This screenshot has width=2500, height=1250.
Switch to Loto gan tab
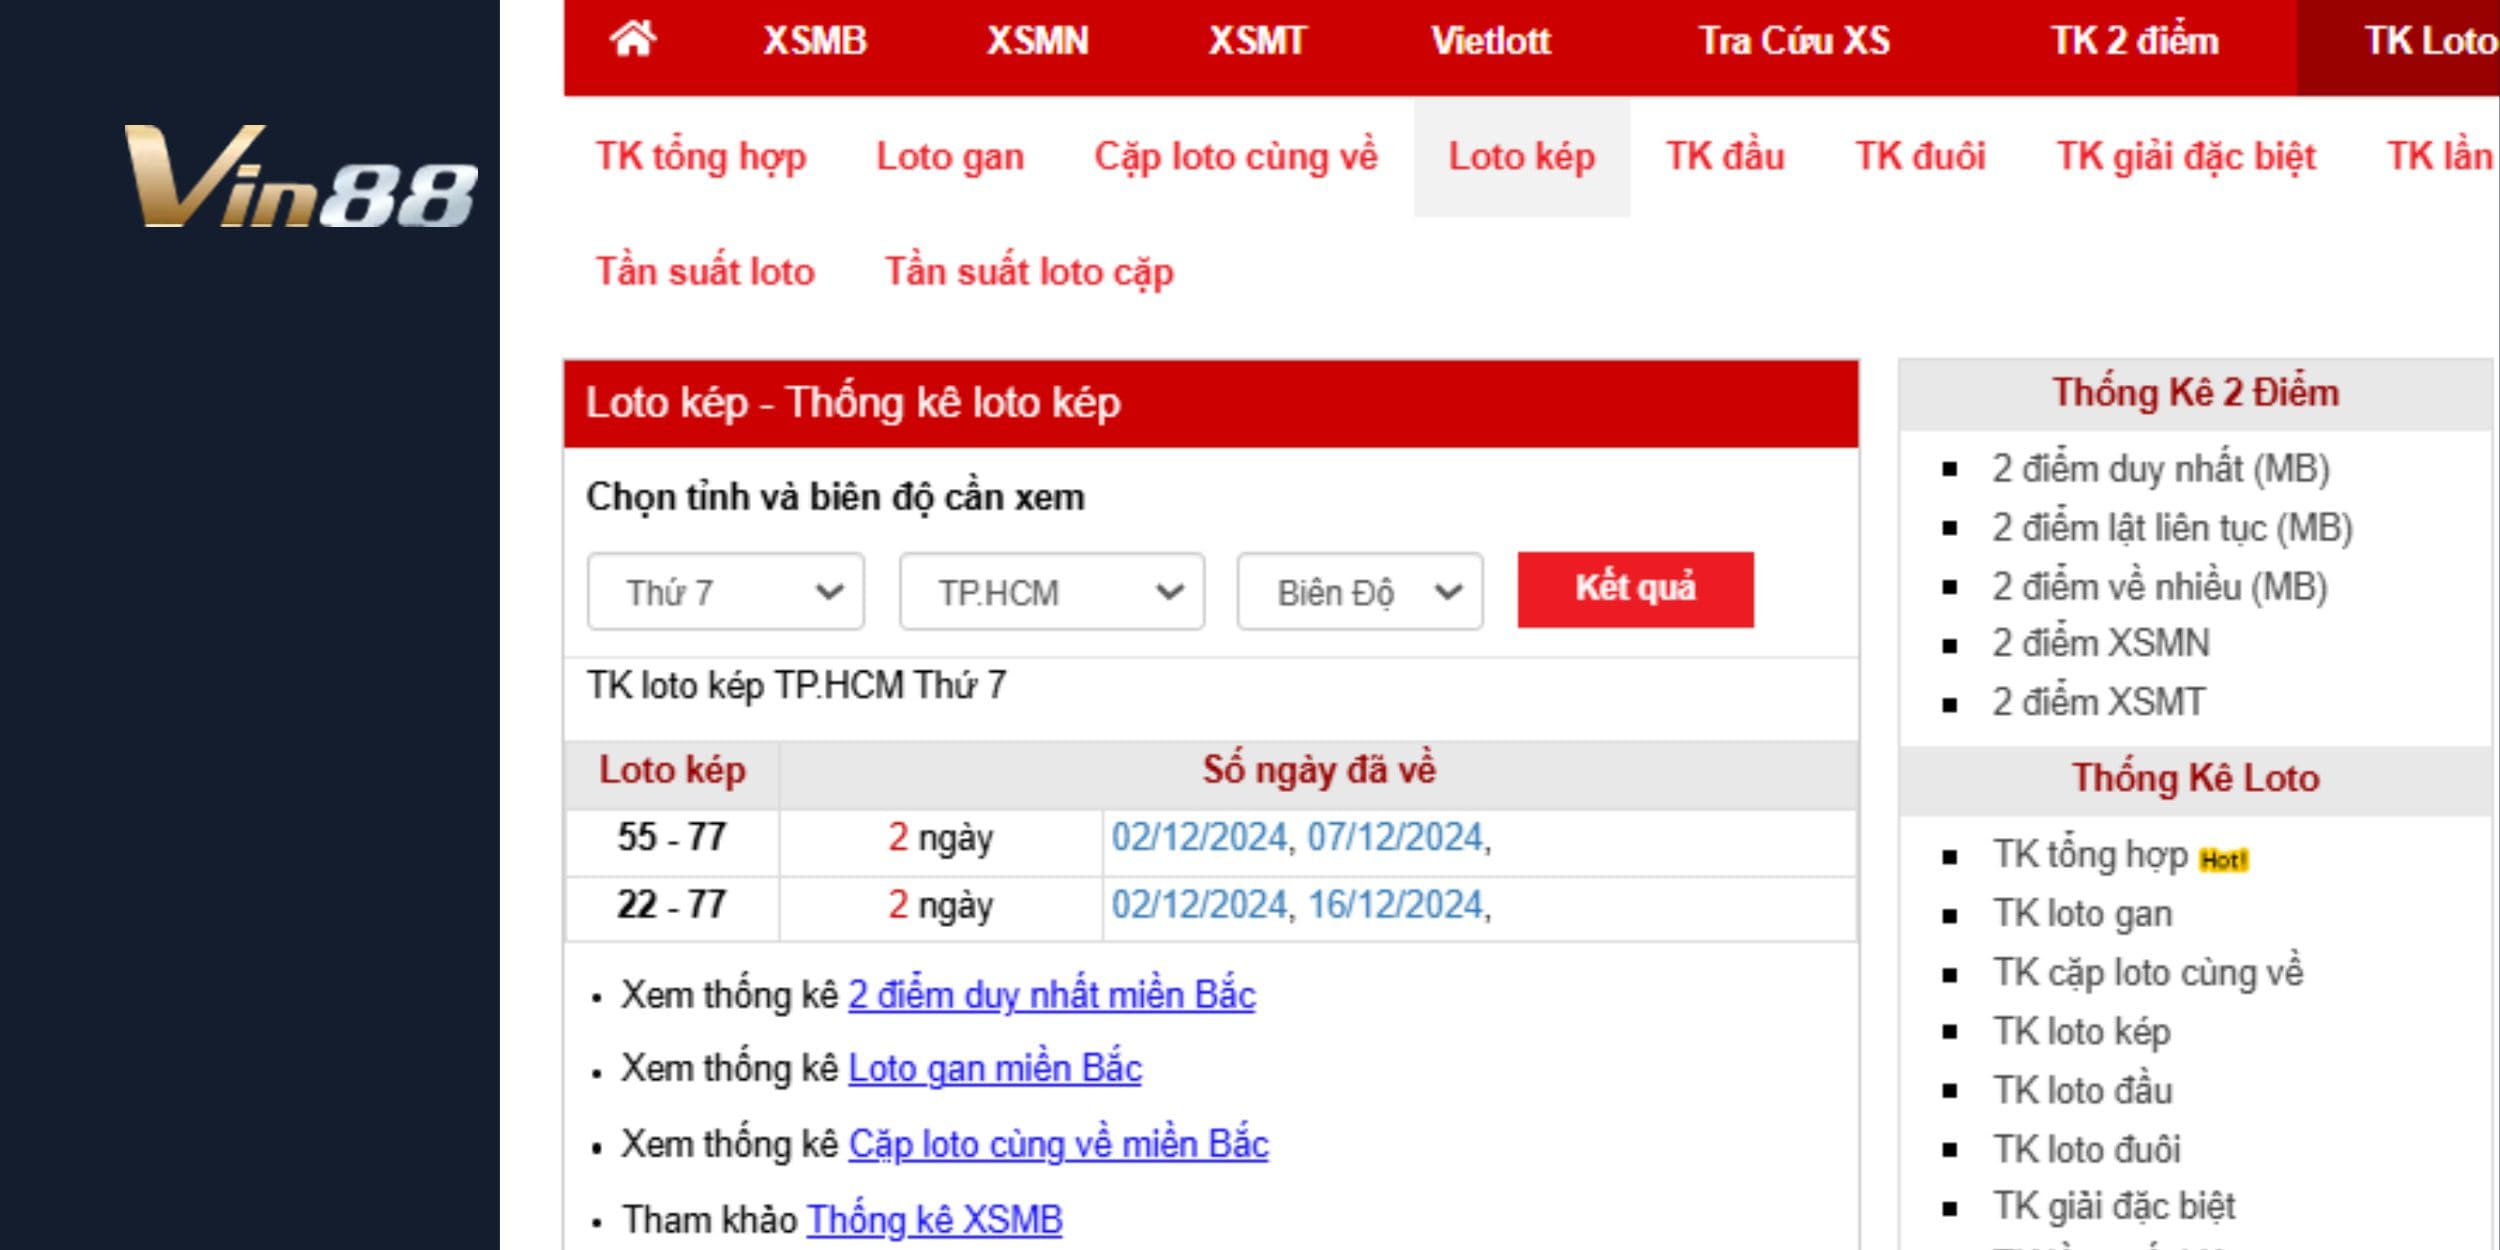point(950,157)
